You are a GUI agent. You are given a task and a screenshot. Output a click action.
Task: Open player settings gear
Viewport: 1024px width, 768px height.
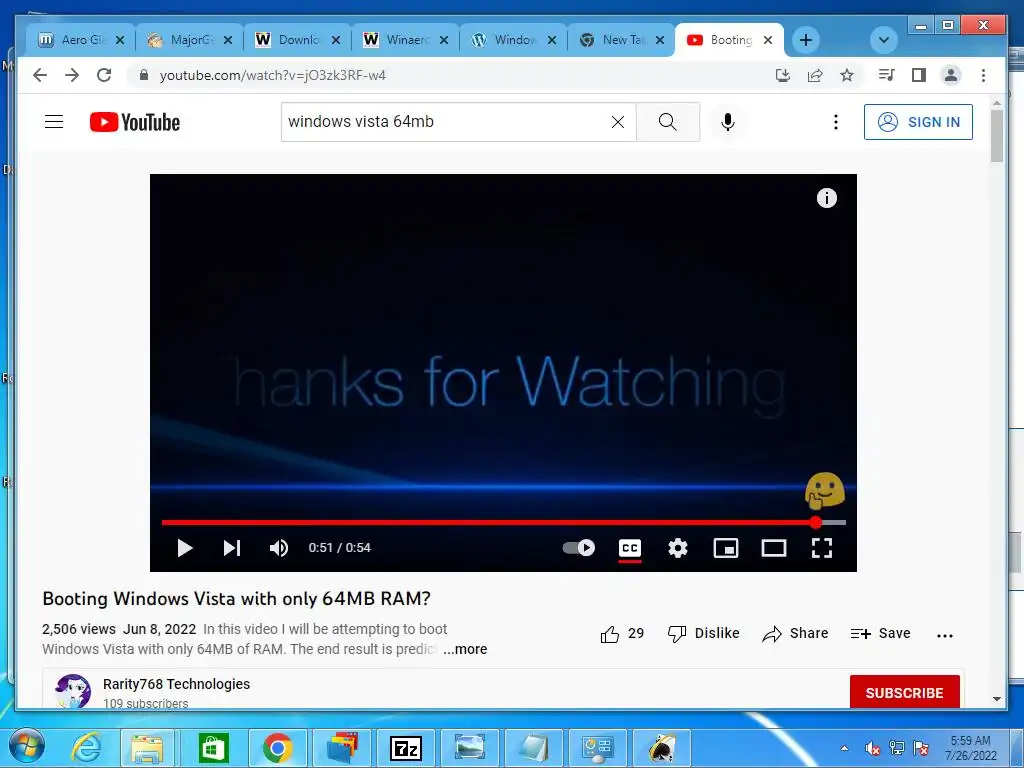click(x=678, y=548)
